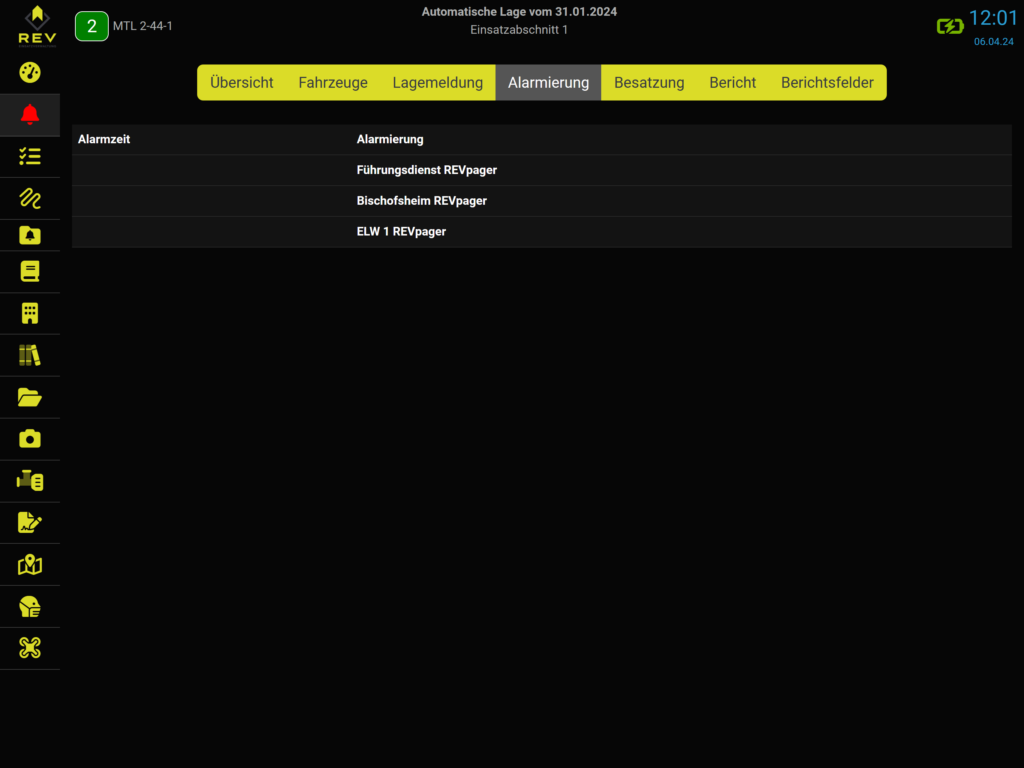The height and width of the screenshot is (768, 1024).
Task: Click the map with location pin icon
Action: 30,565
